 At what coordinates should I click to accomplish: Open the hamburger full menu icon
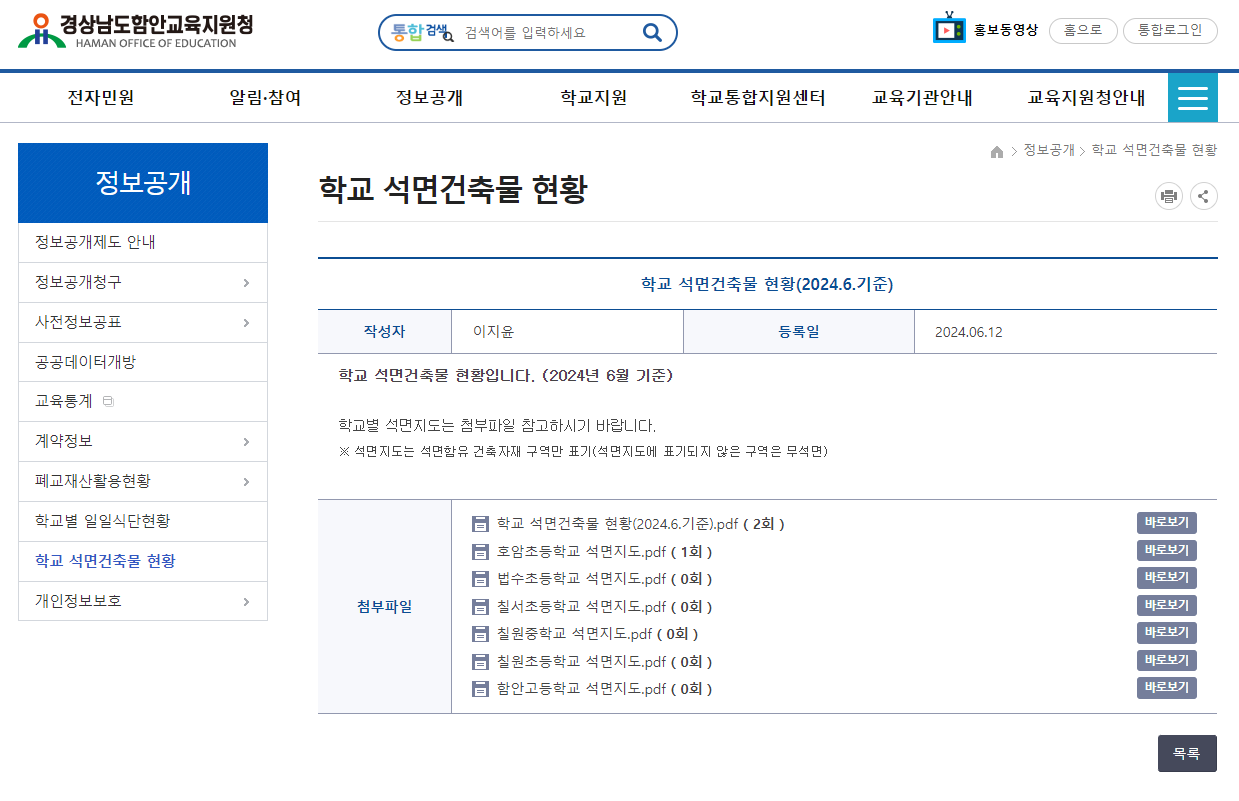point(1192,98)
